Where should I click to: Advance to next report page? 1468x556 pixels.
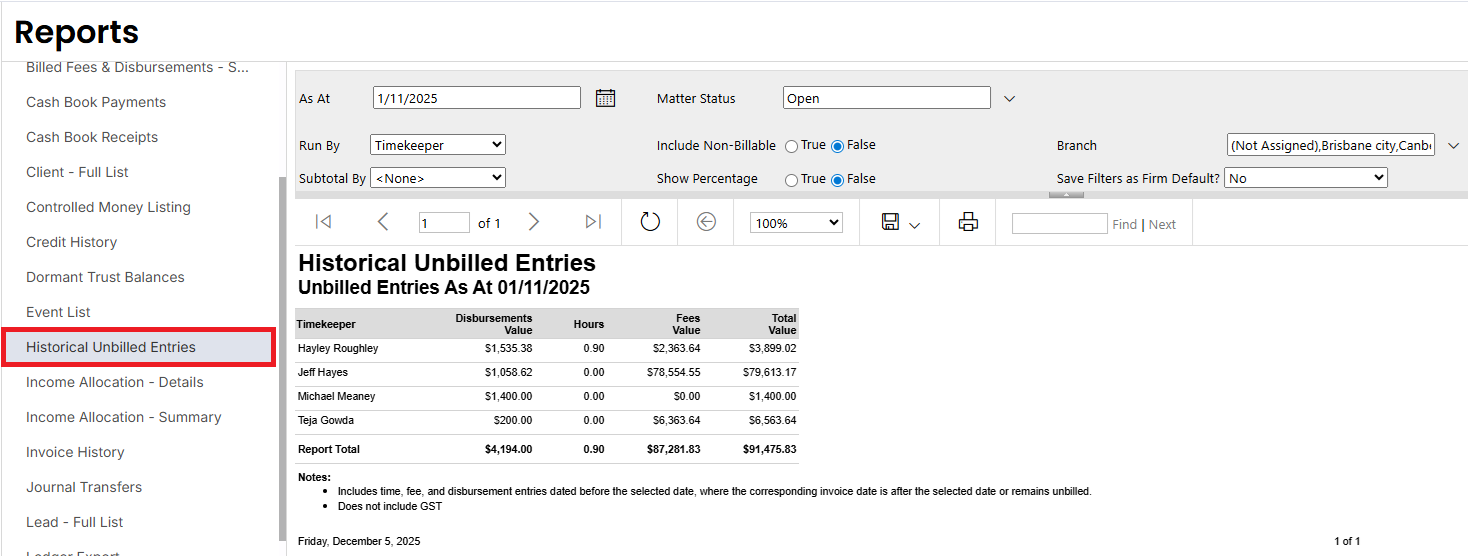(534, 222)
